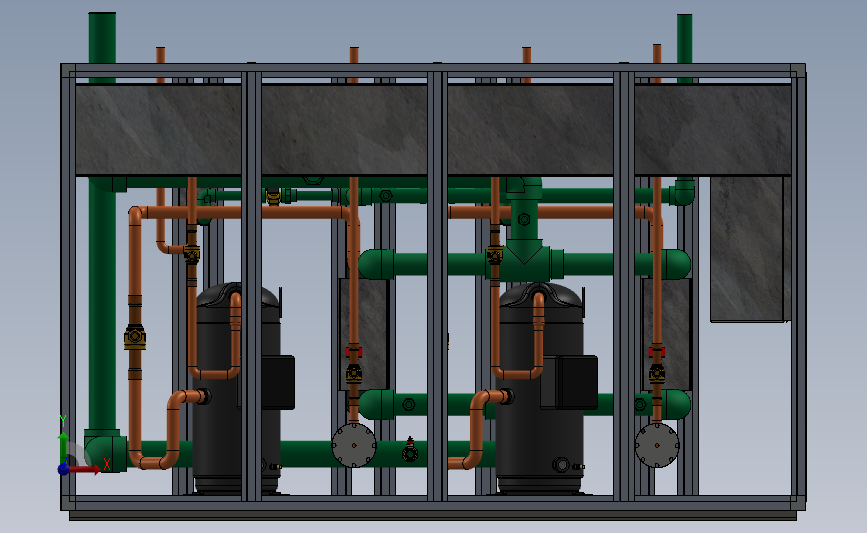Image resolution: width=867 pixels, height=533 pixels.
Task: Select the thin green pipe stub above the top-right frame
Action: pos(685,40)
